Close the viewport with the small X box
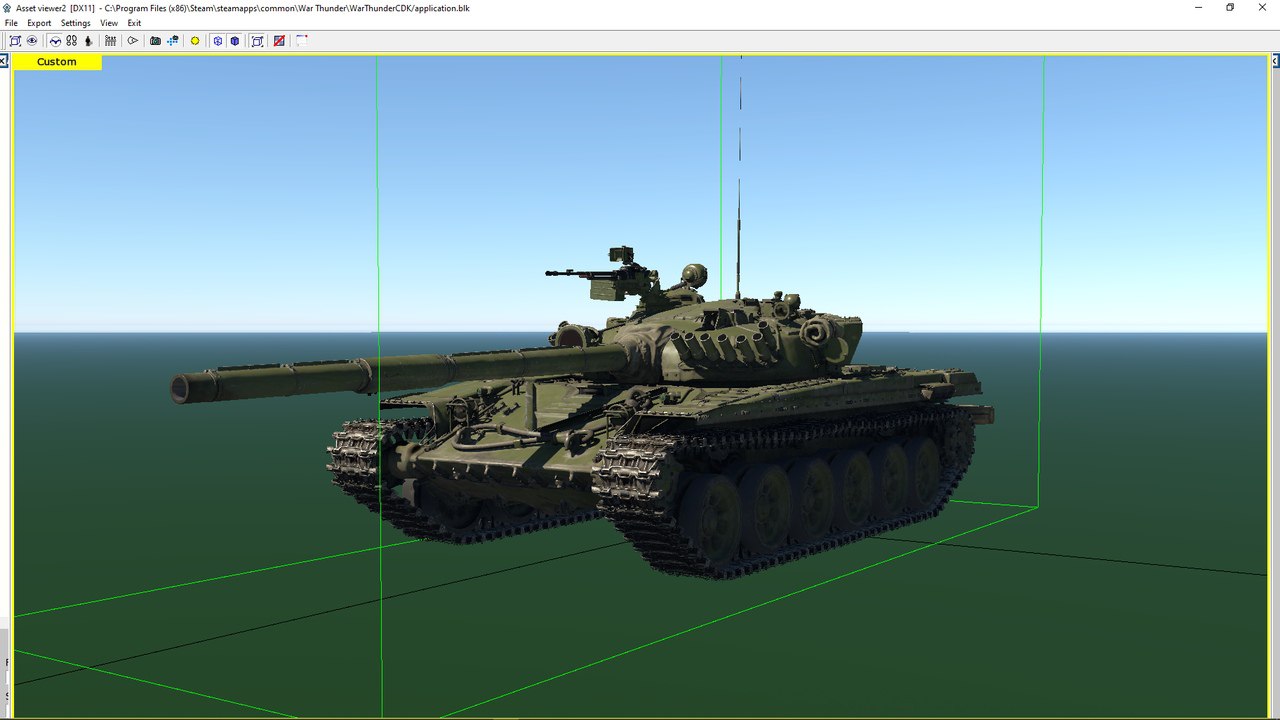This screenshot has height=720, width=1280. (3, 62)
